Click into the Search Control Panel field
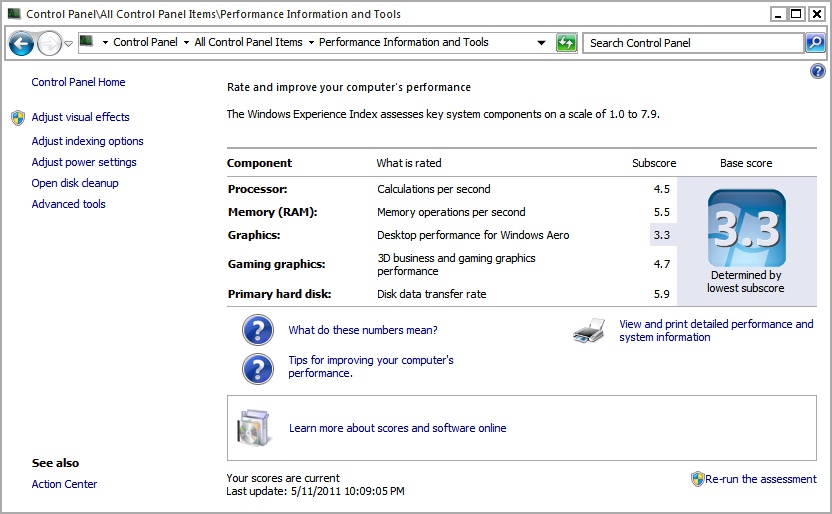Screen dimensions: 832x514 pos(693,43)
